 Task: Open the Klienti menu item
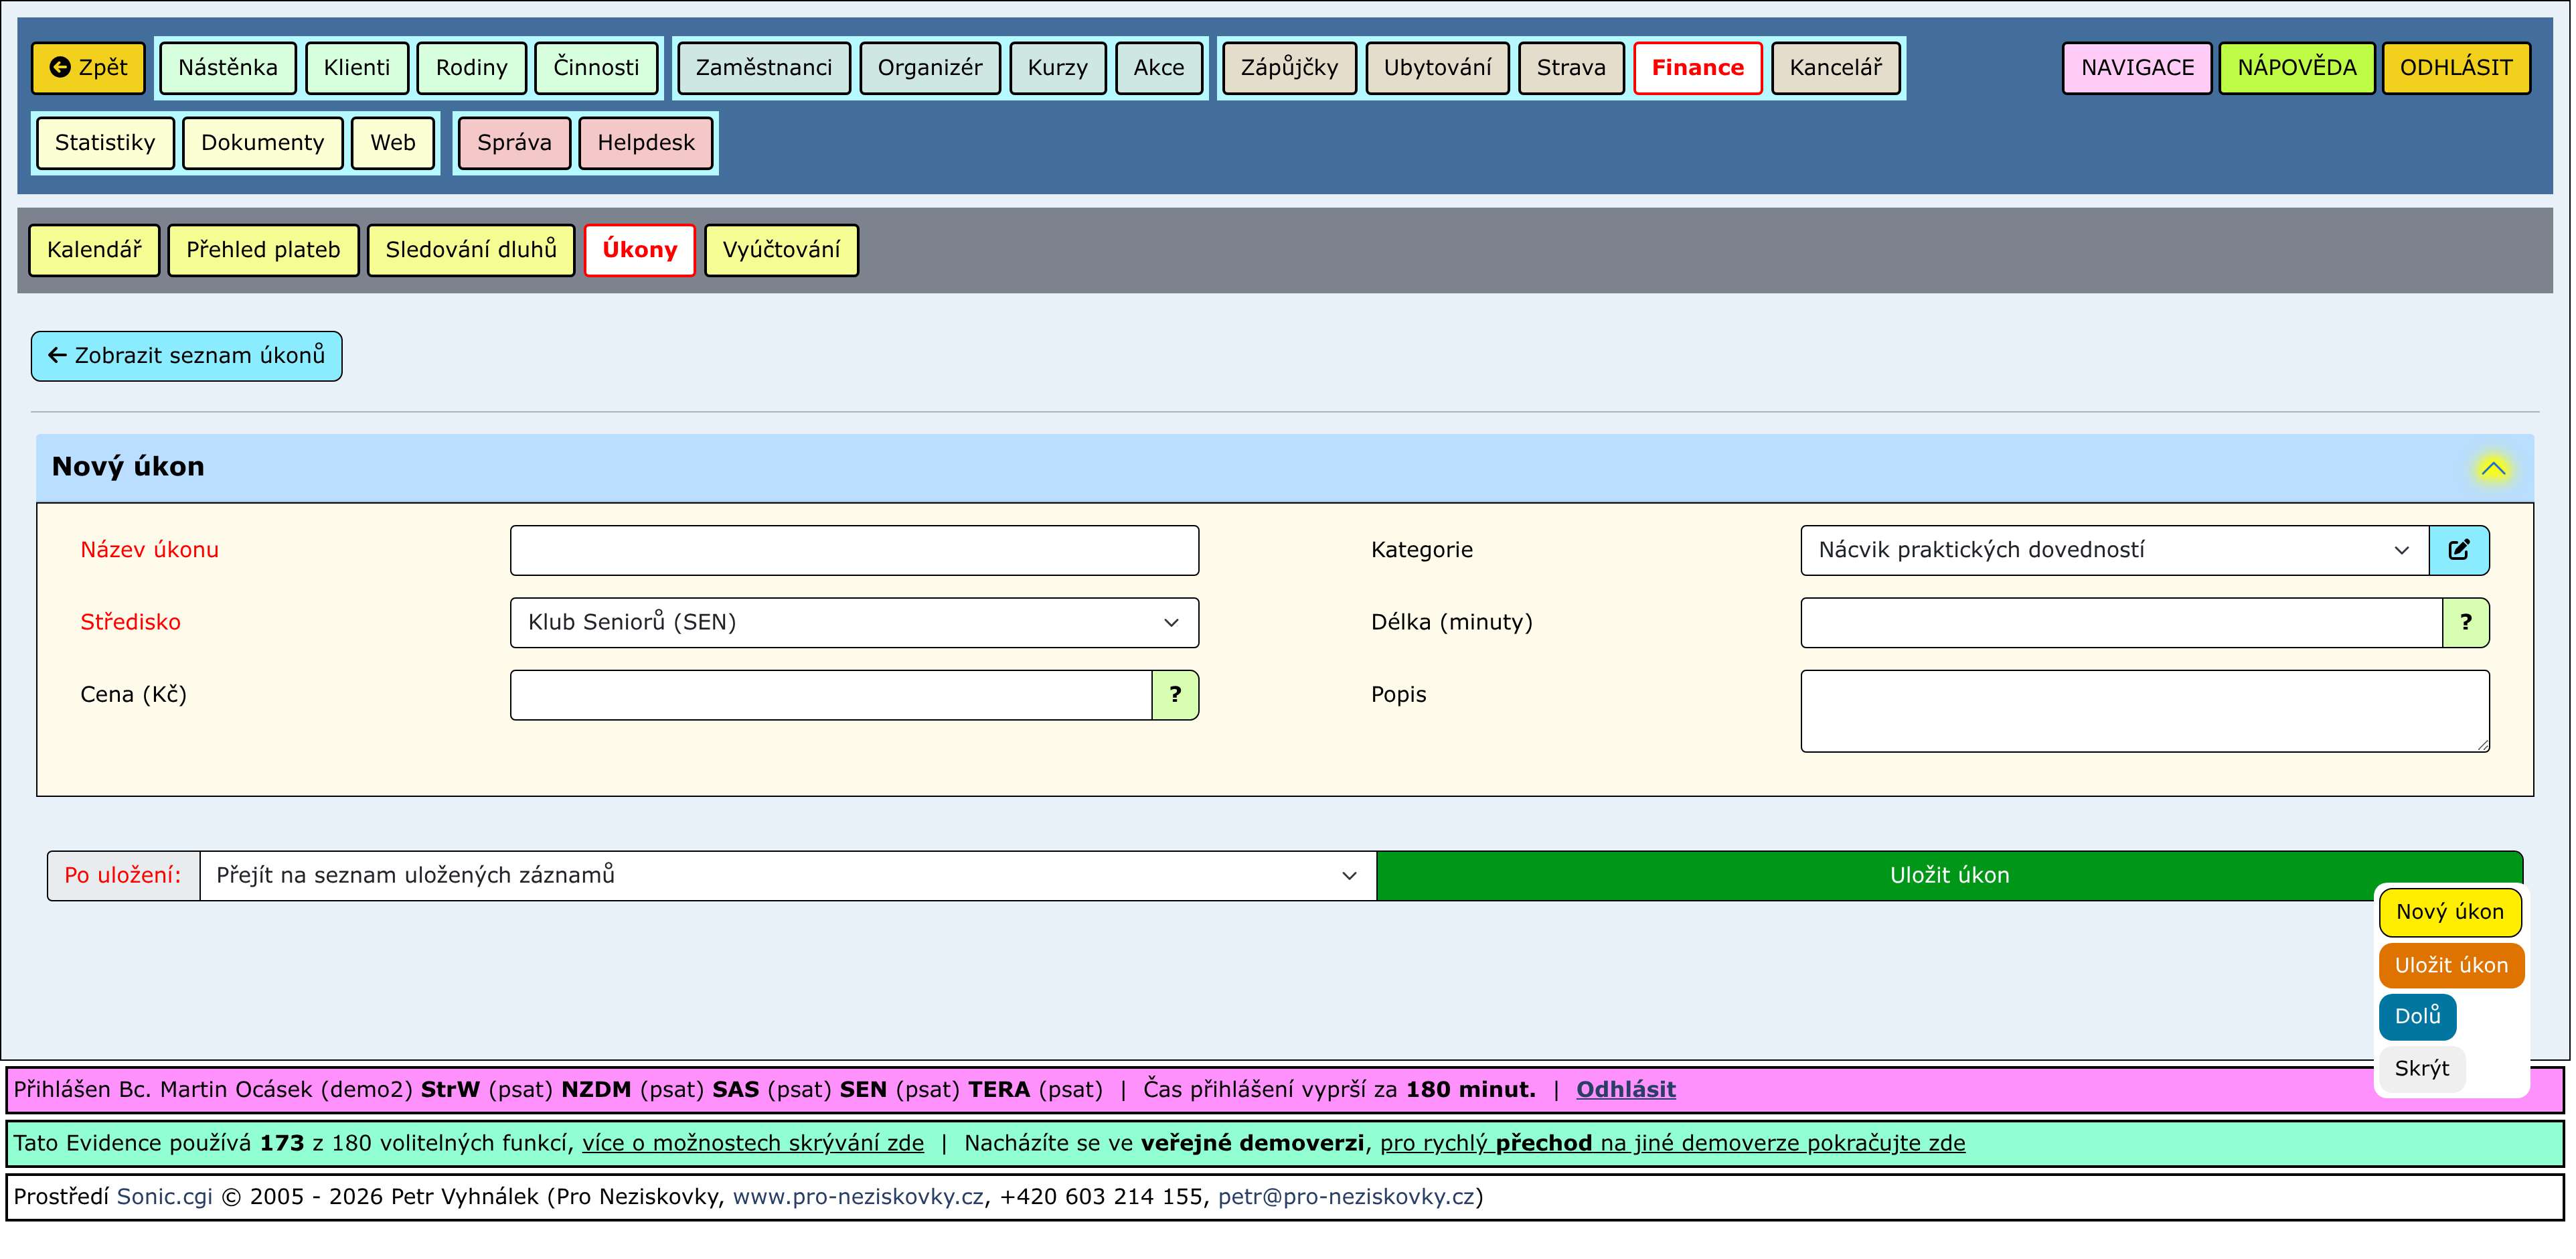point(356,68)
